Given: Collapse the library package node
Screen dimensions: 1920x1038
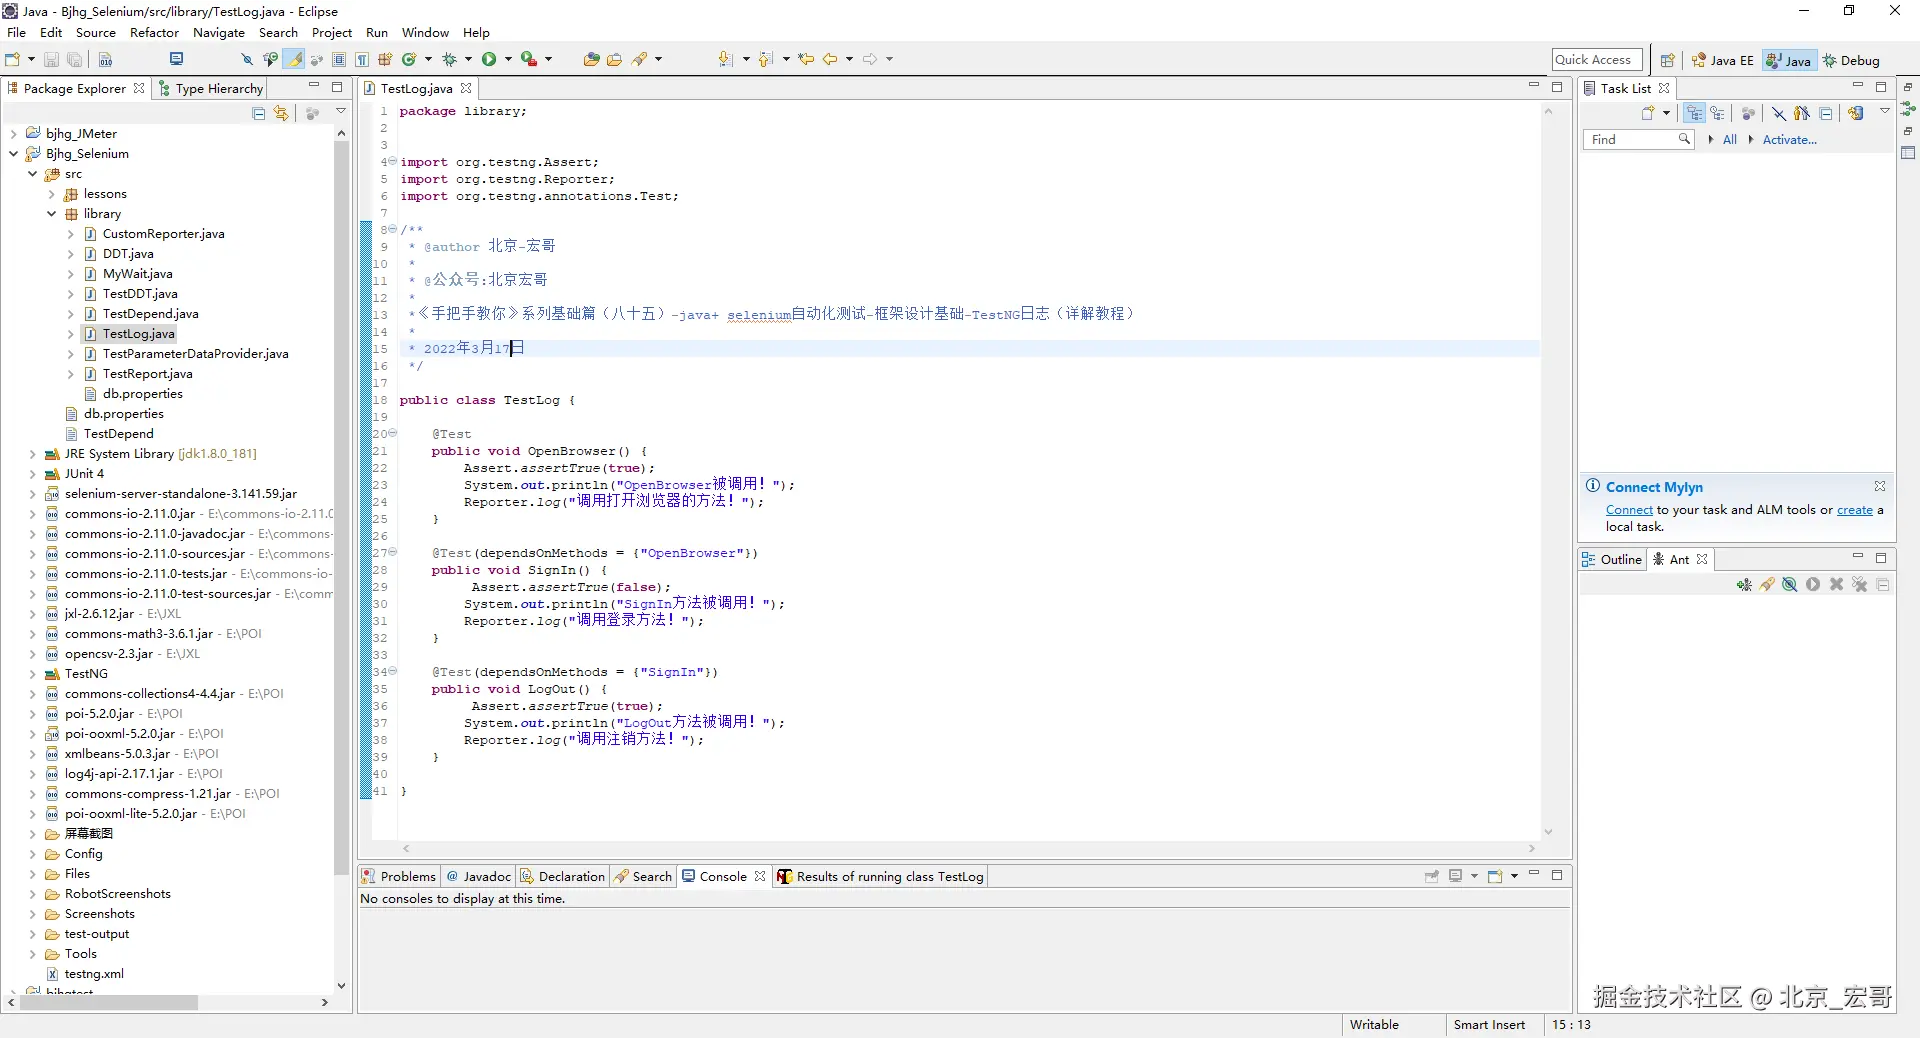Looking at the screenshot, I should [51, 213].
